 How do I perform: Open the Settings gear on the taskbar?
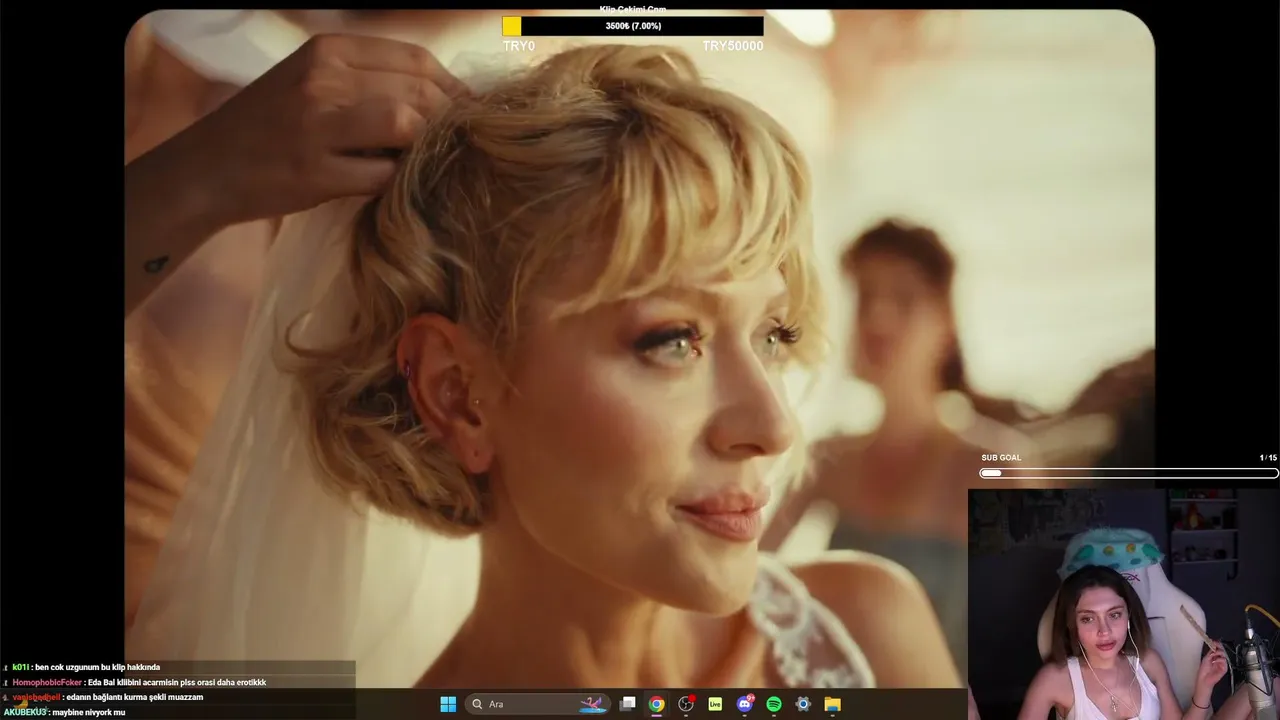tap(803, 704)
